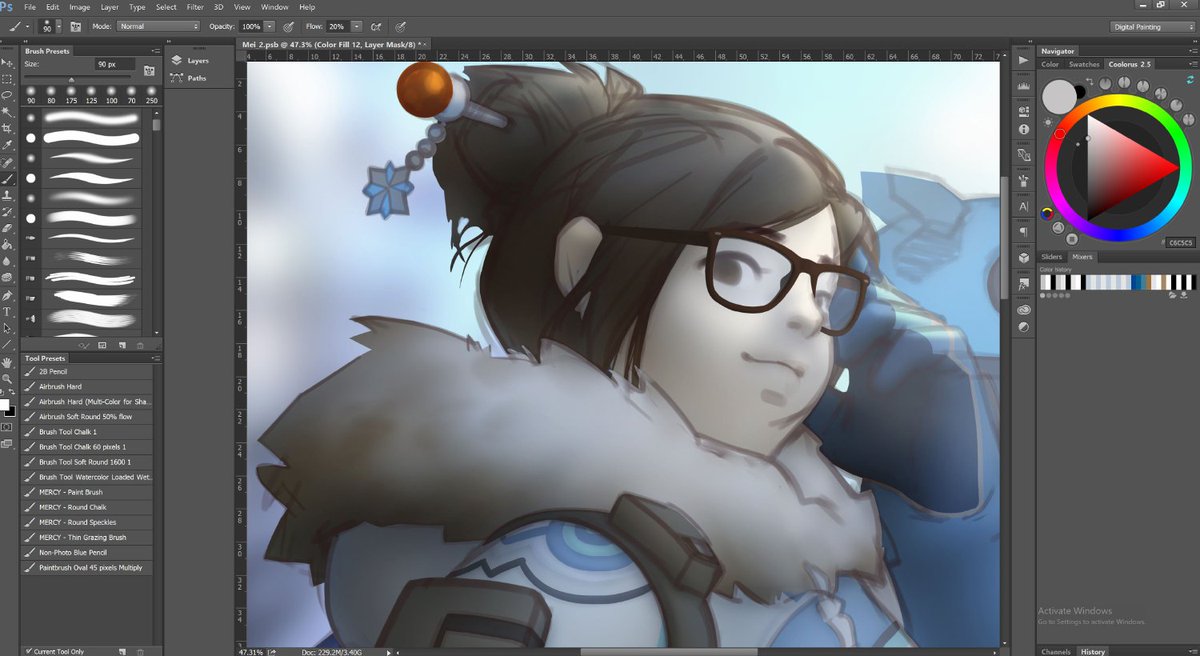Toggle pressure for opacity button
This screenshot has width=1200, height=656.
tap(288, 26)
